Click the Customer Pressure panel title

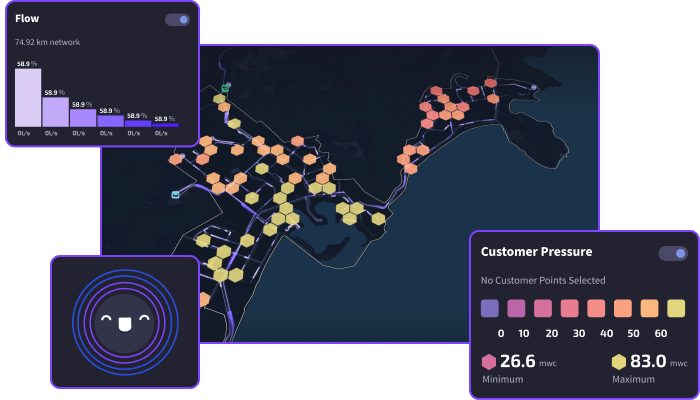(536, 252)
